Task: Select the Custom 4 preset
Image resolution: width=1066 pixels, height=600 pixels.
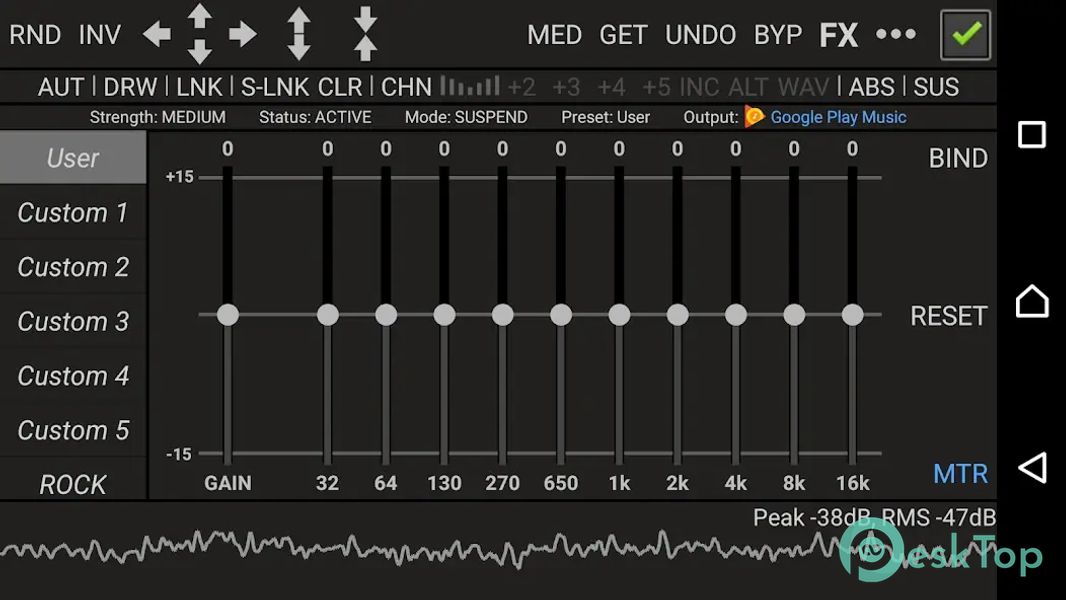Action: (x=73, y=376)
